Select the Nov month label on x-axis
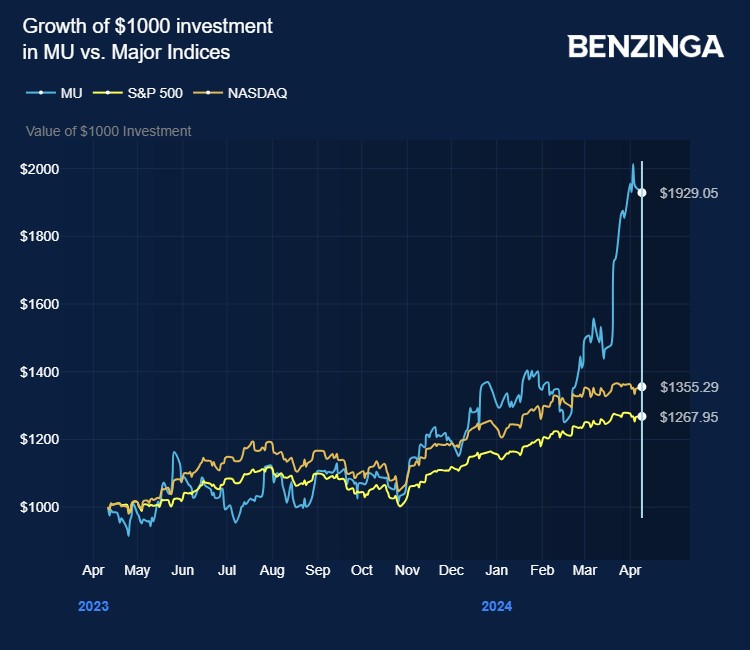 pyautogui.click(x=407, y=570)
